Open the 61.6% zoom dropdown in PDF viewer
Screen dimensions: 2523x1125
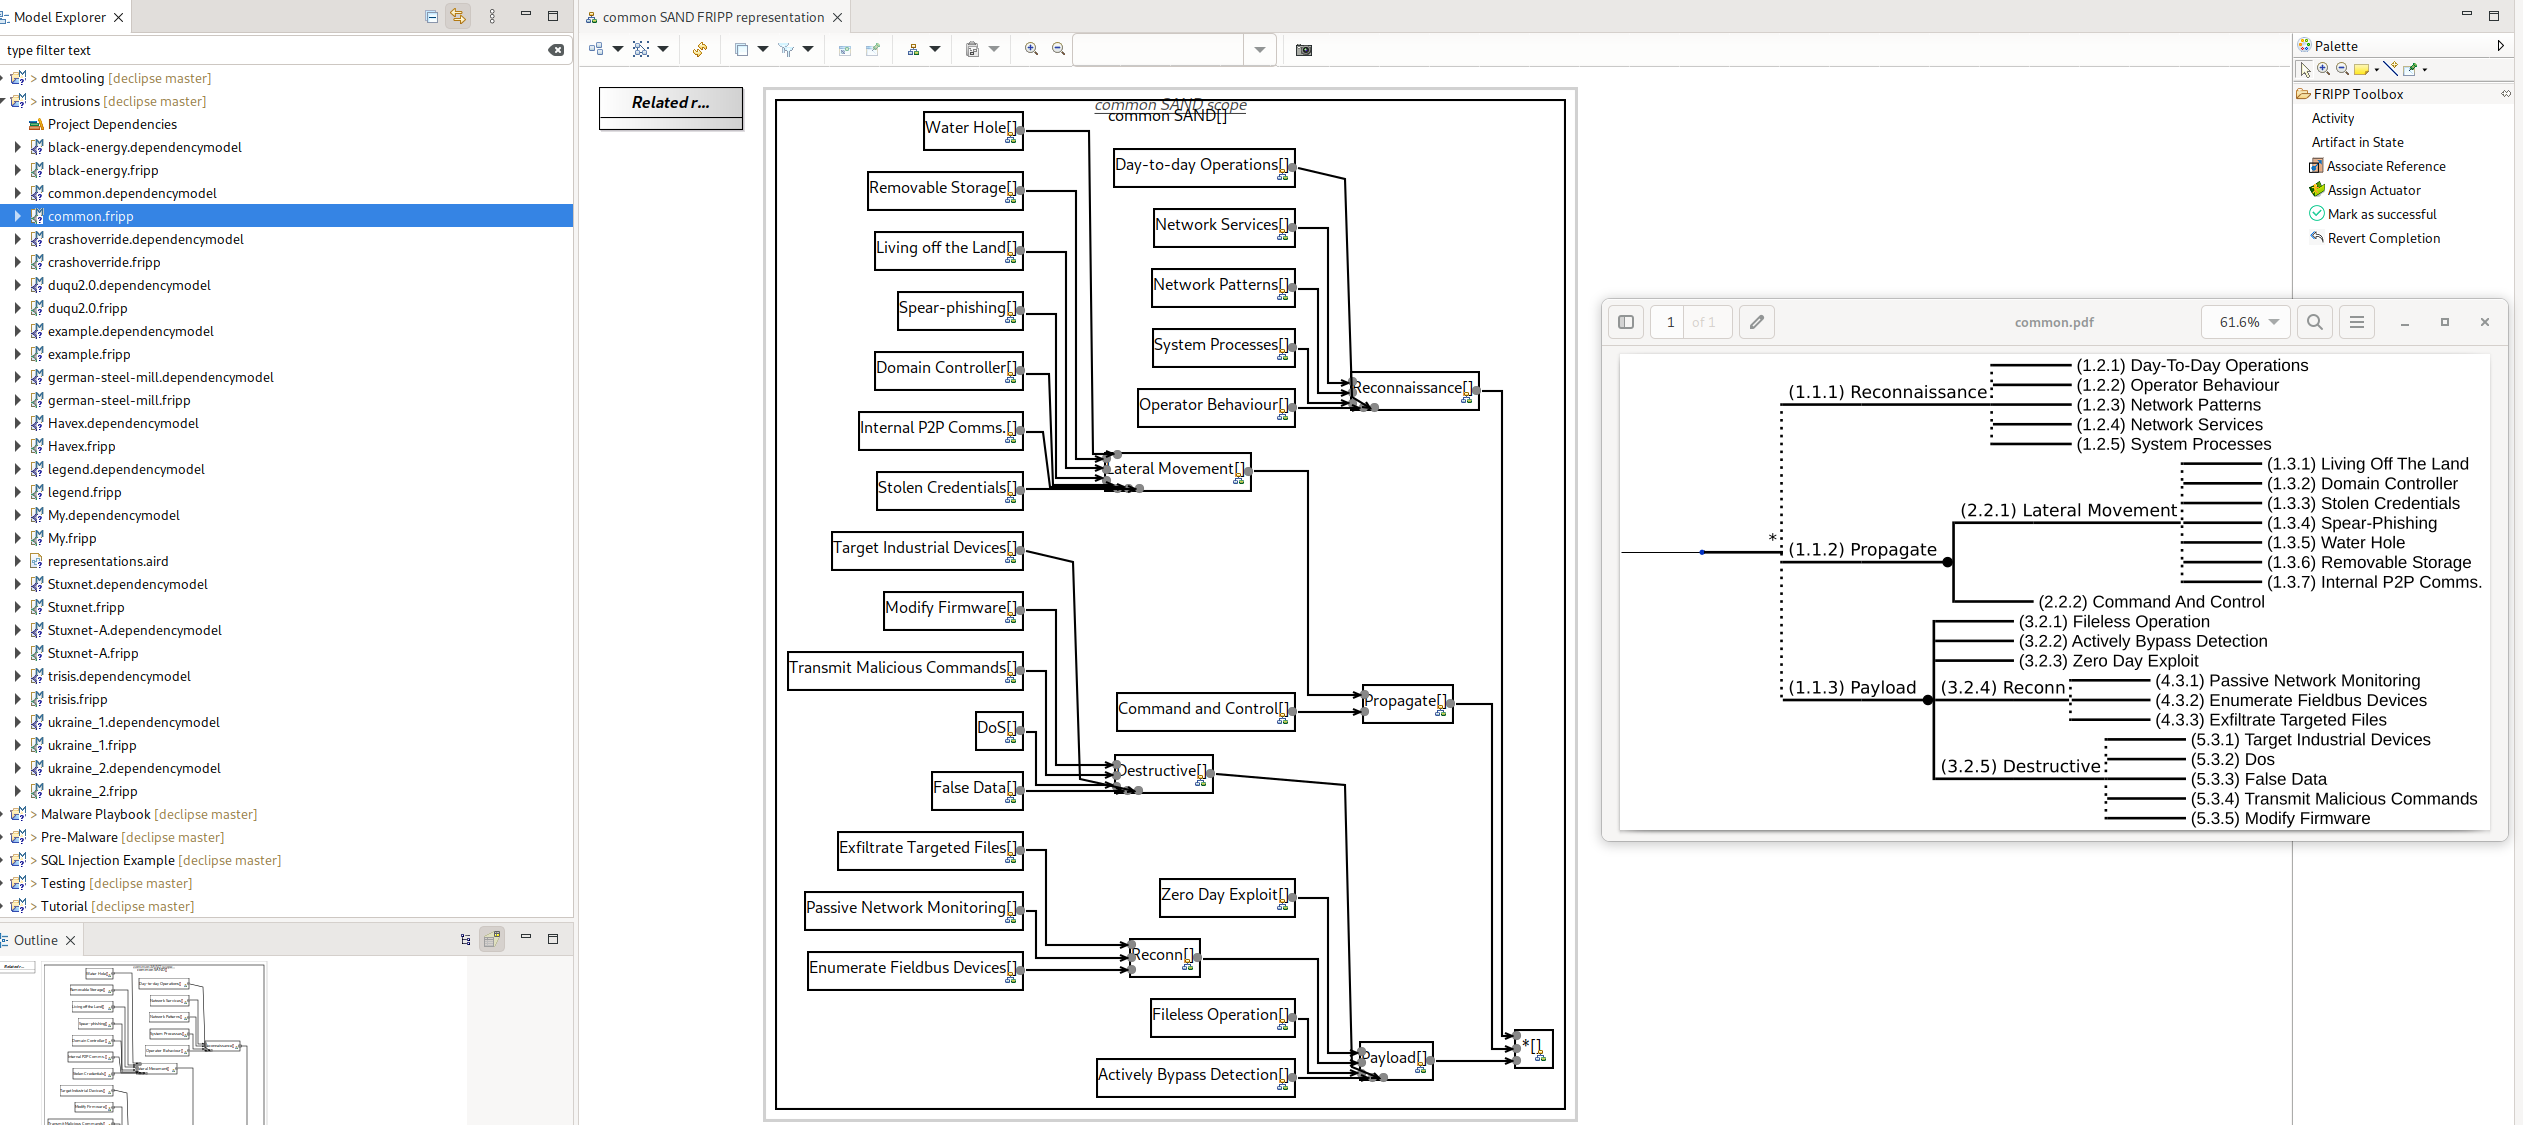tap(2245, 322)
